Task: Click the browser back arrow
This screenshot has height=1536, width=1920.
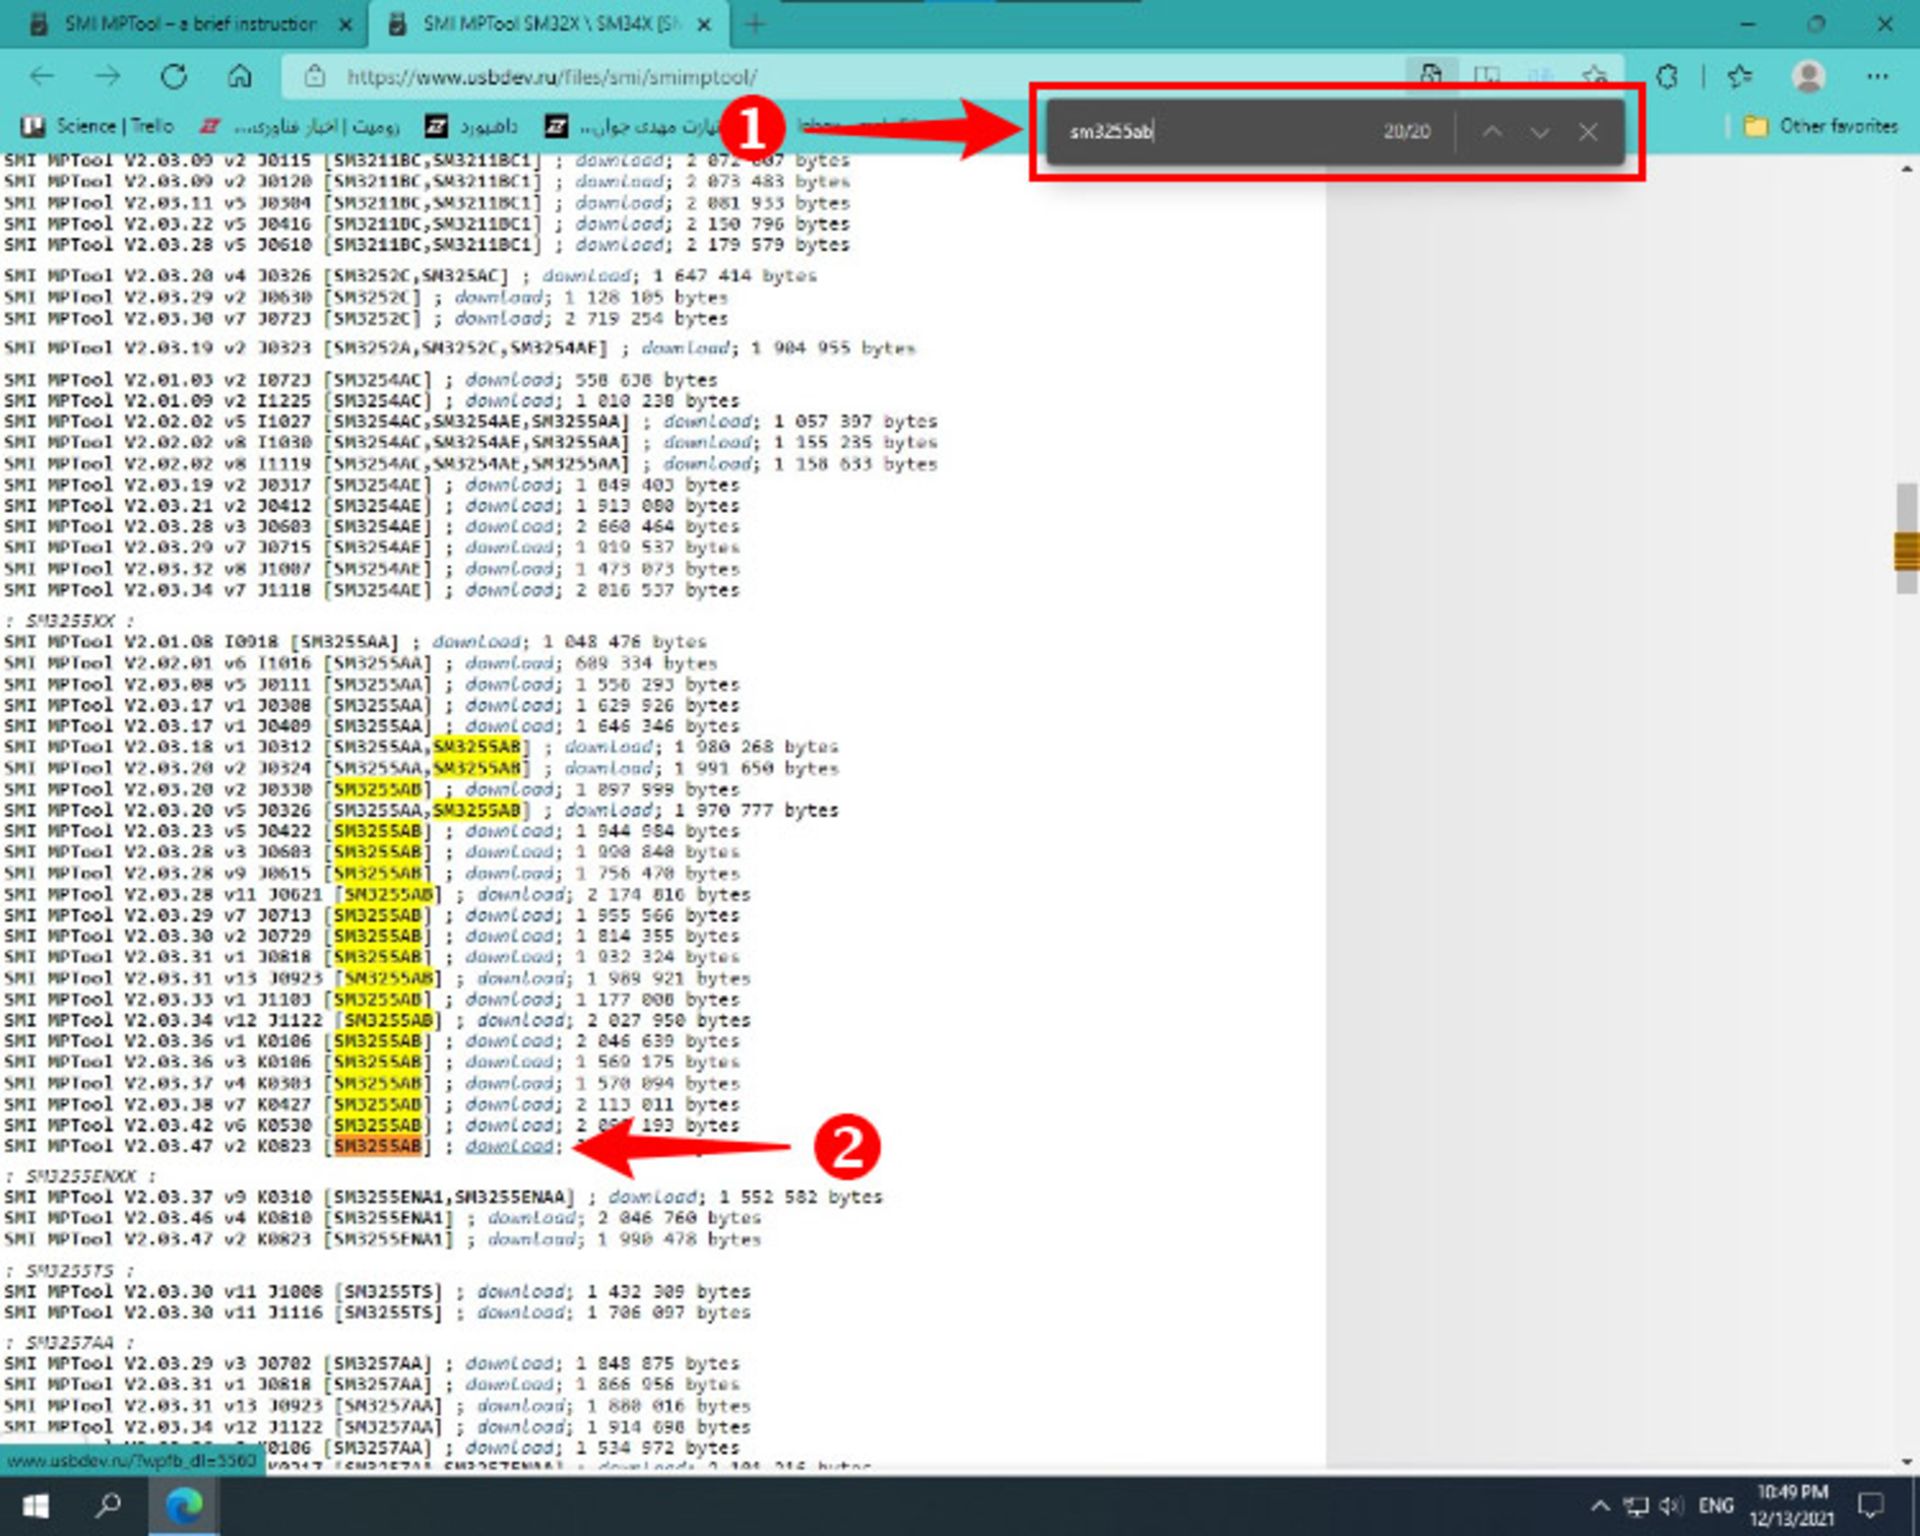Action: [42, 76]
